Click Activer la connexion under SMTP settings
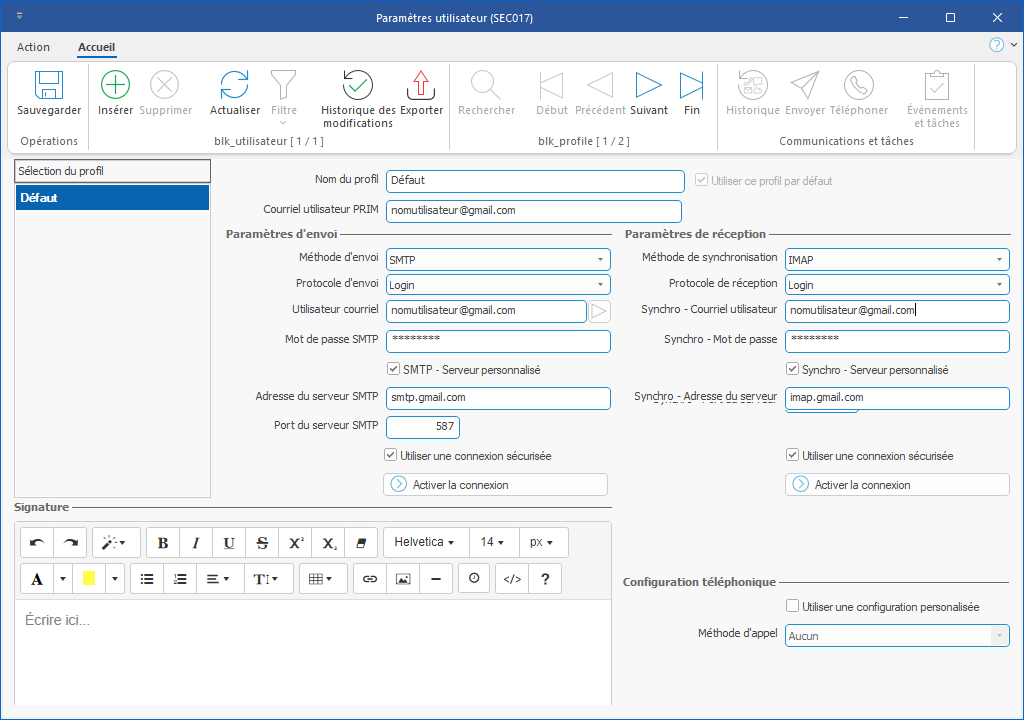Viewport: 1024px width, 720px height. (495, 485)
